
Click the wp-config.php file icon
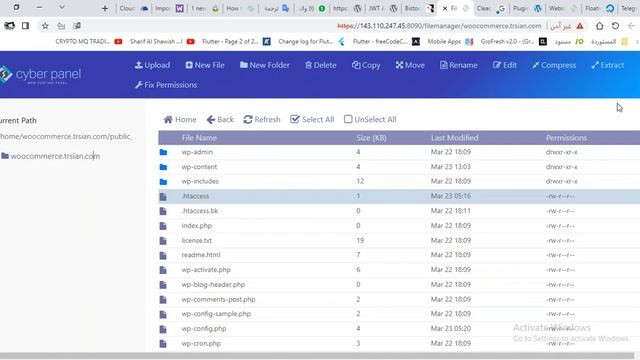163,329
